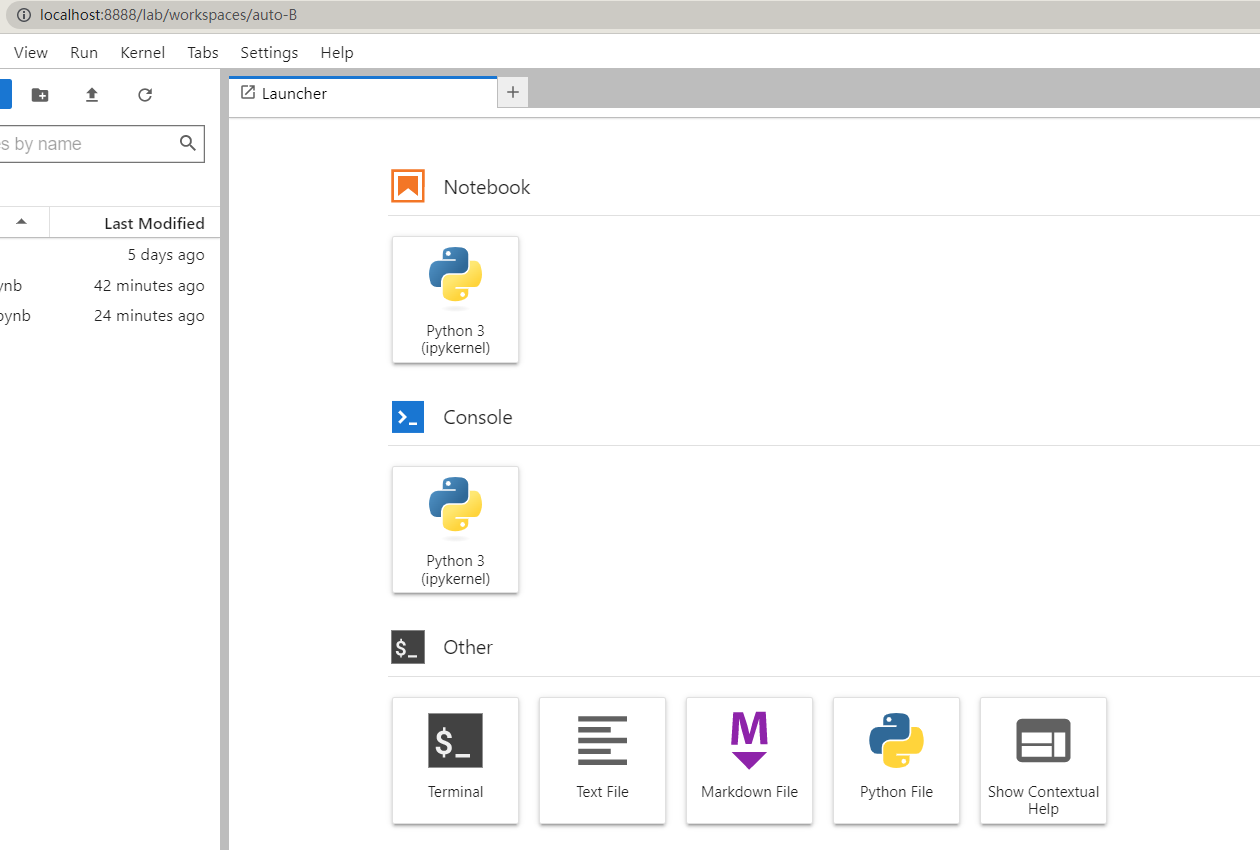Launch Python 3 notebook from Notebook section
The image size is (1260, 850).
455,299
